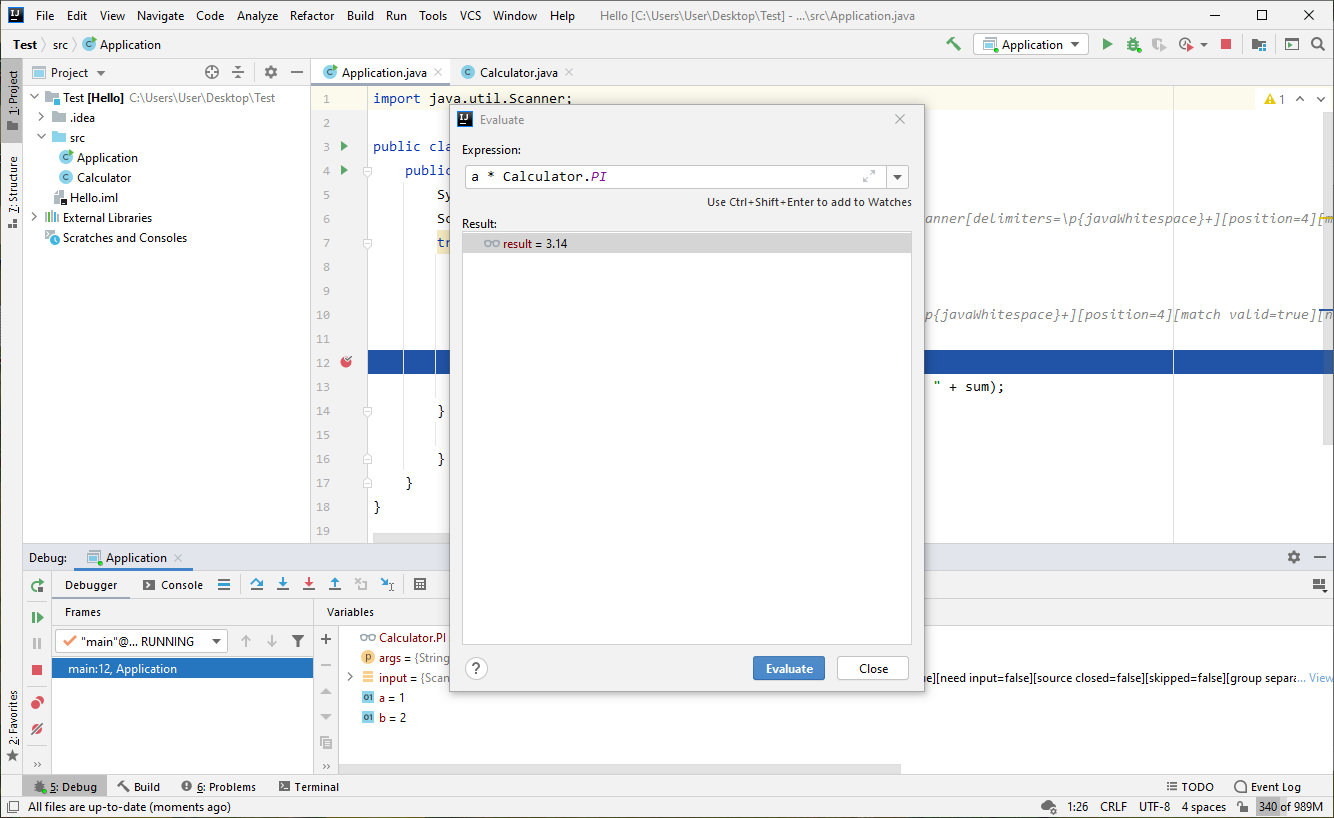Viewport: 1334px width, 818px height.
Task: Open the help for the Evaluate dialog
Action: tap(477, 669)
